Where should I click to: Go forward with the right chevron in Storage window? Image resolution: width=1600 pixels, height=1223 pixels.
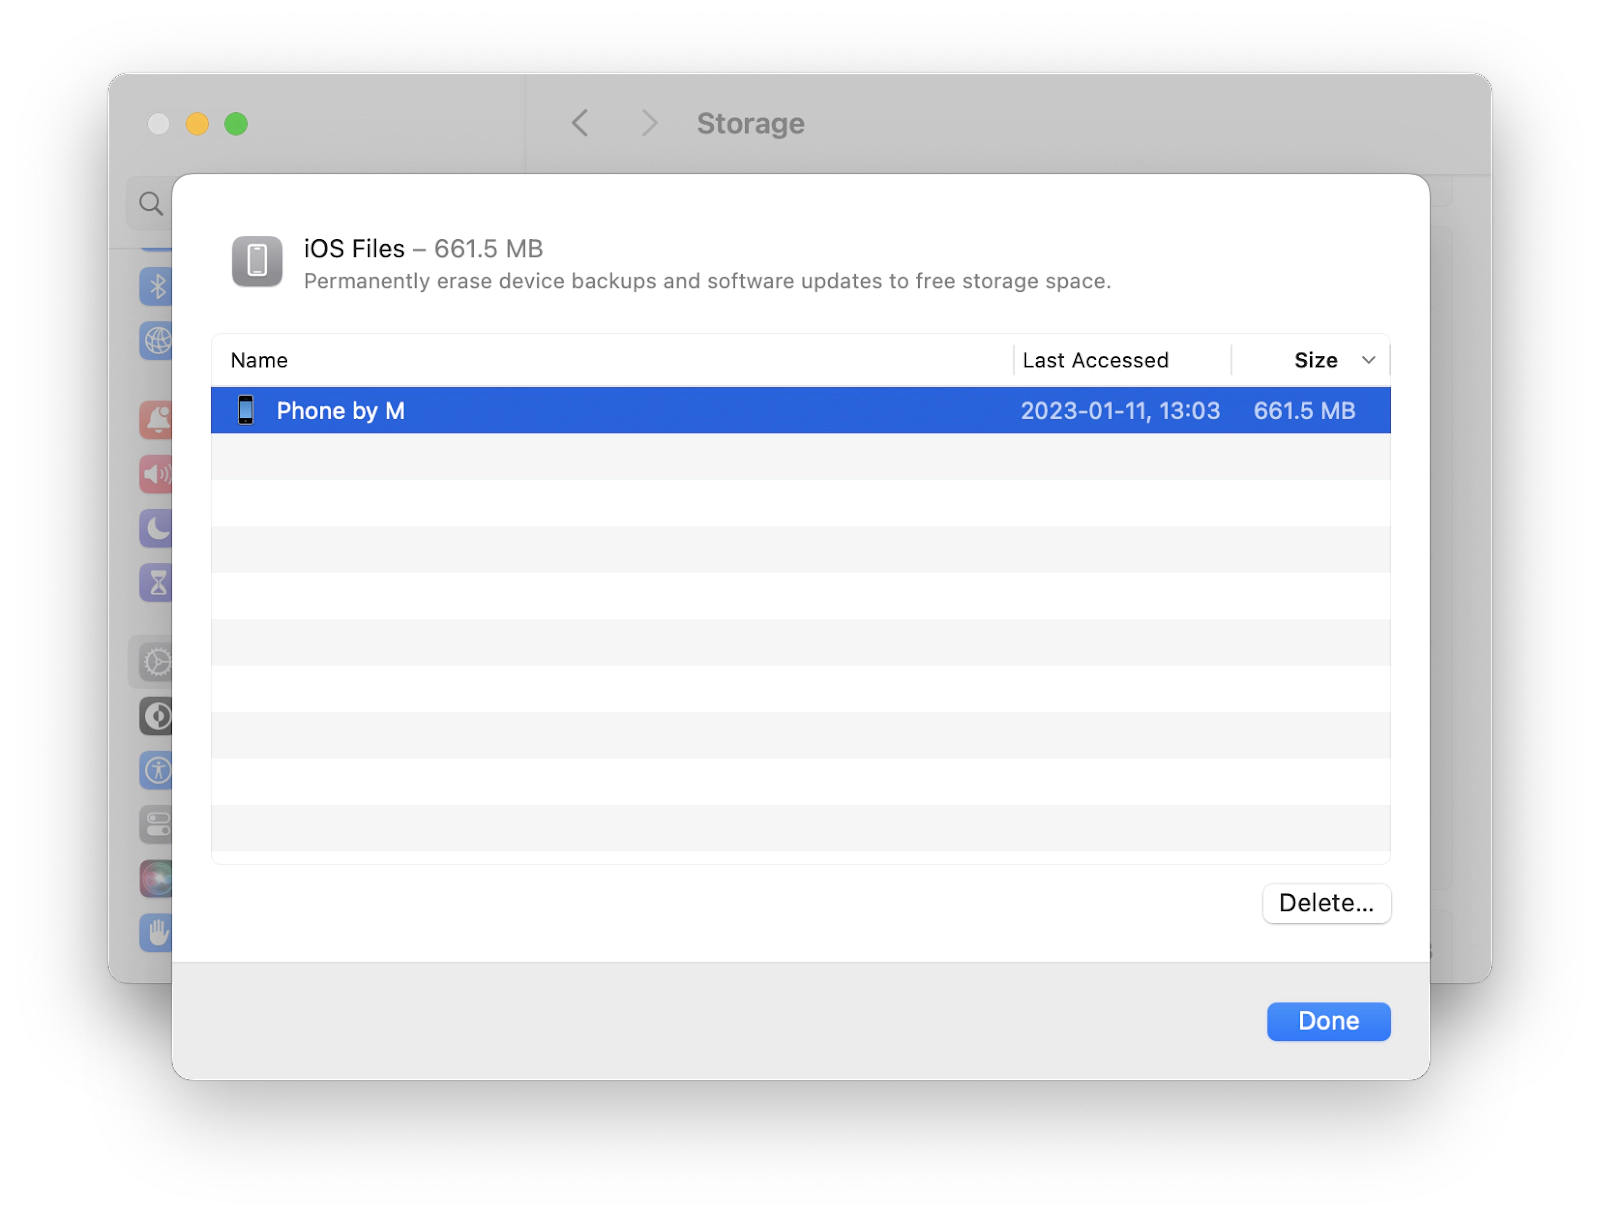pos(649,123)
